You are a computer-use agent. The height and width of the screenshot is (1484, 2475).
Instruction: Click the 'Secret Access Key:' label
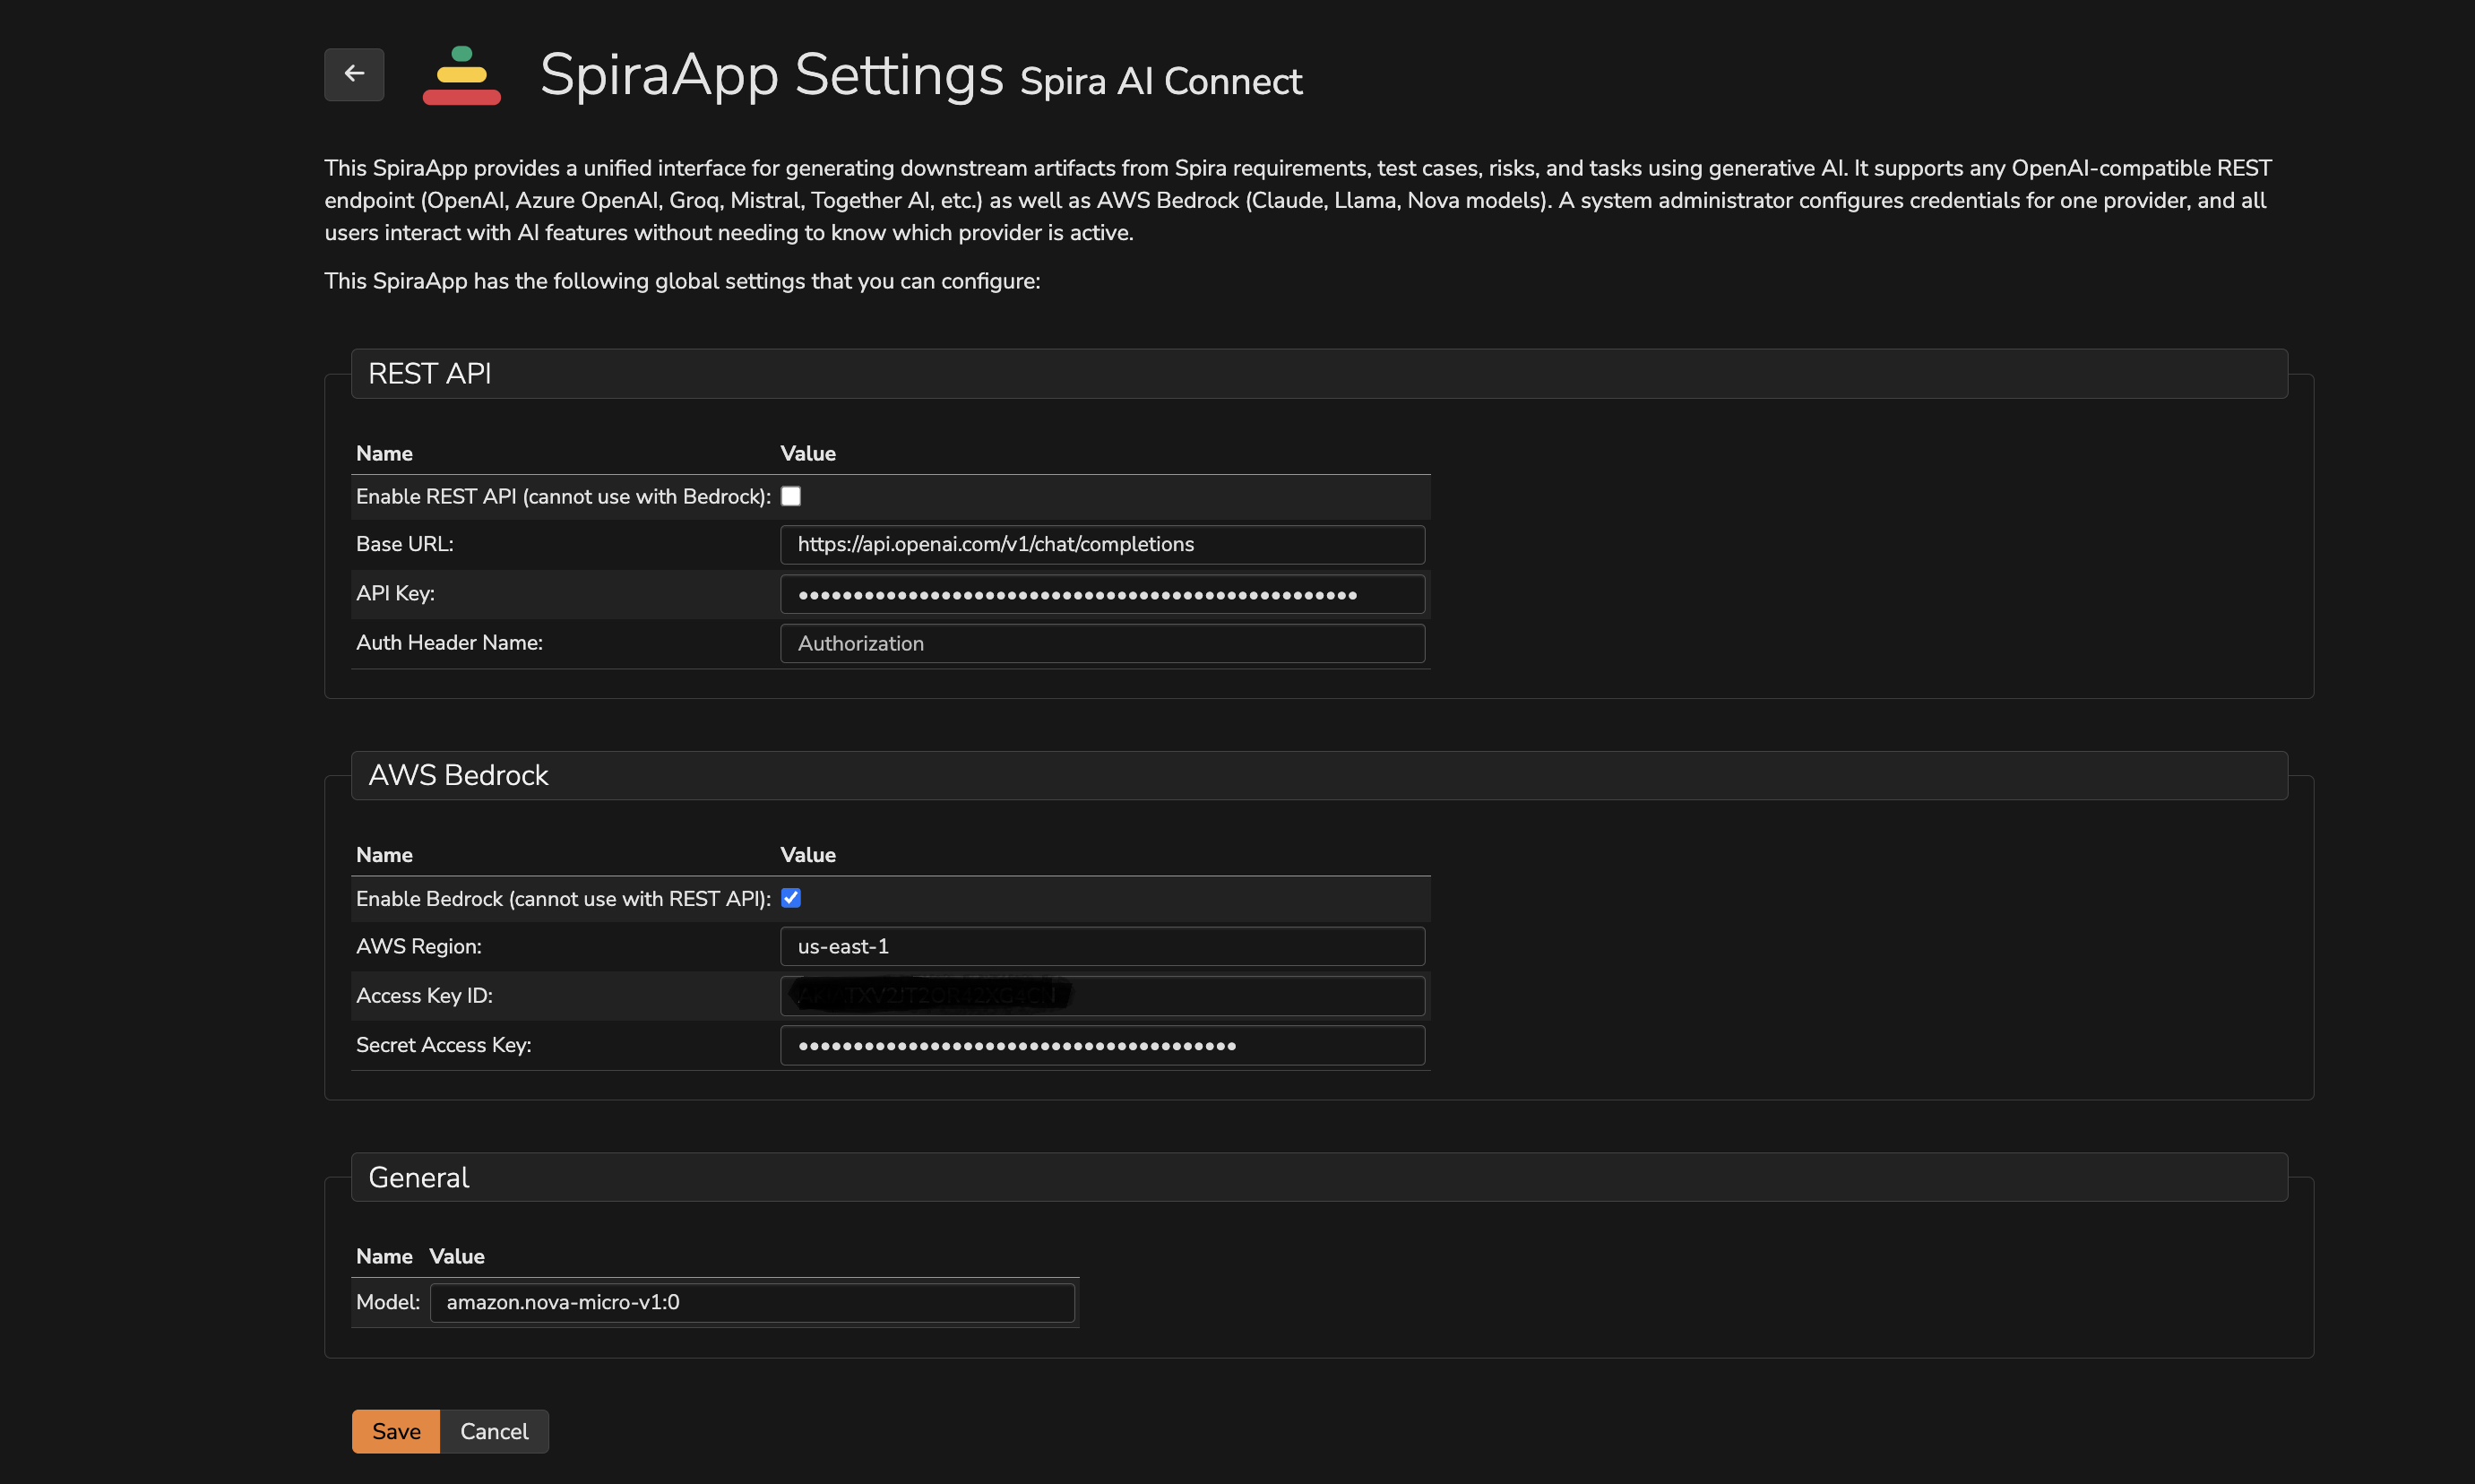click(443, 1045)
